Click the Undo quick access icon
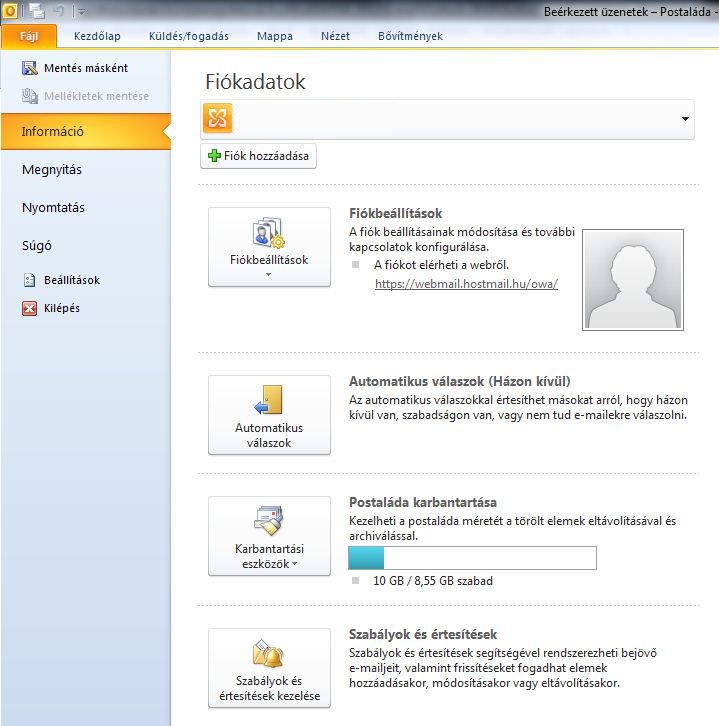The width and height of the screenshot is (719, 726). click(x=59, y=11)
